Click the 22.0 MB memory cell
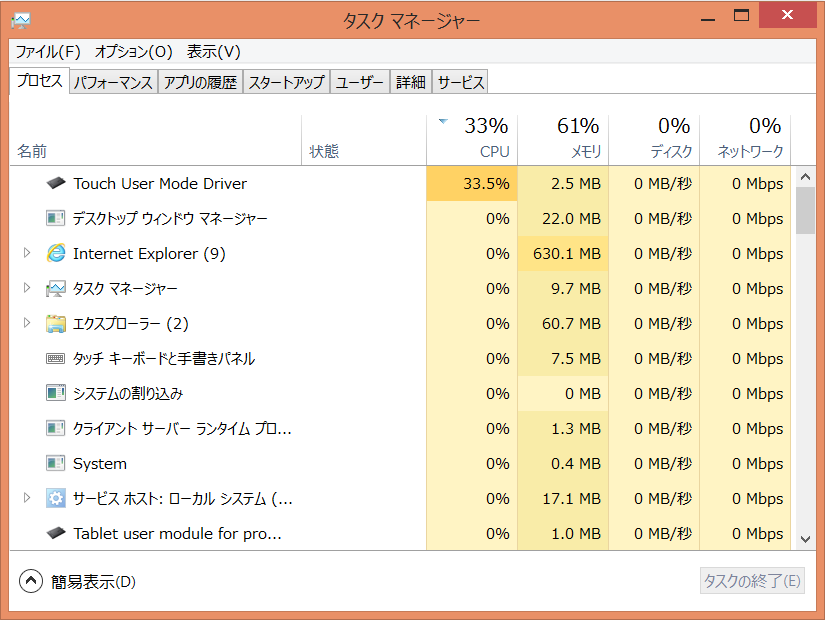The height and width of the screenshot is (620, 825). tap(563, 218)
